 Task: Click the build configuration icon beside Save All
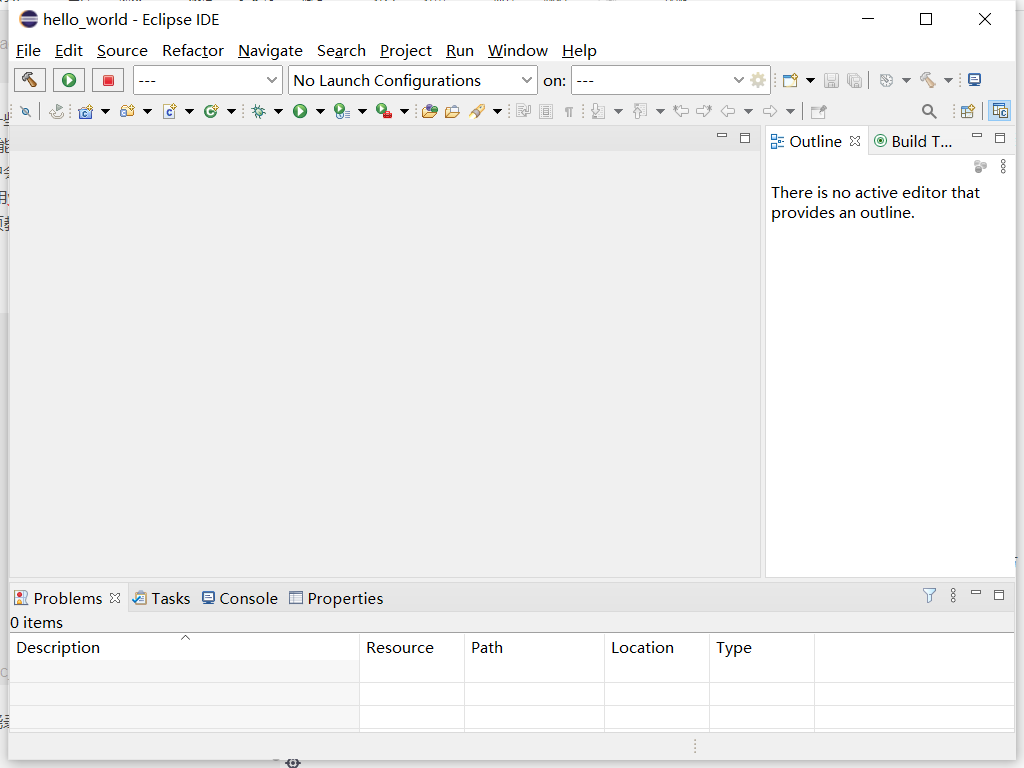[886, 80]
